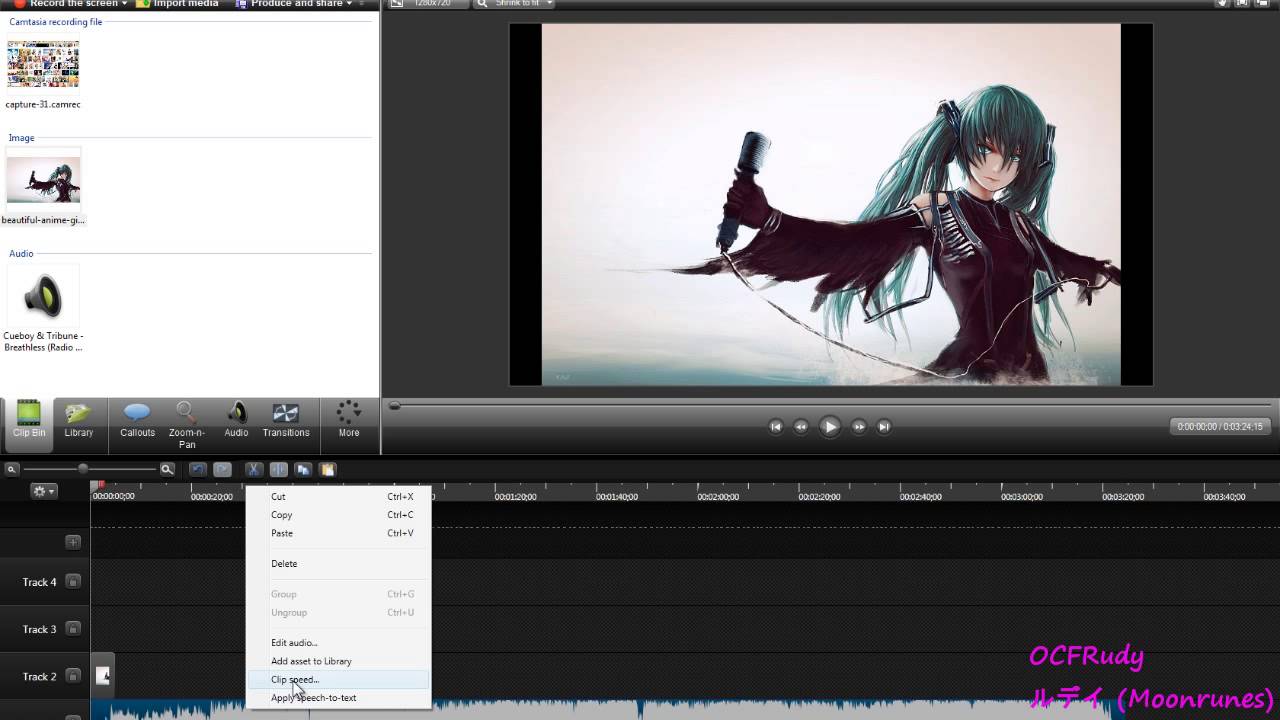The width and height of the screenshot is (1280, 720).
Task: Open the Library tab
Action: coord(78,420)
